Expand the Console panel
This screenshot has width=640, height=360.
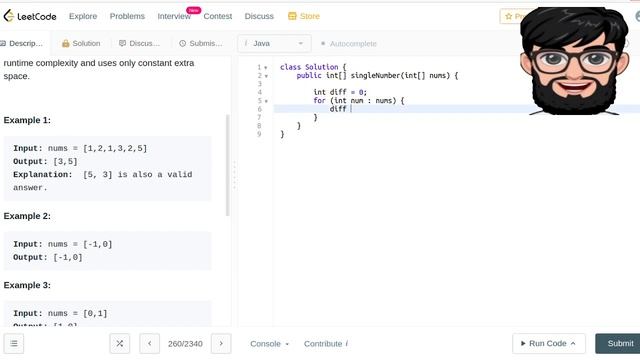click(269, 344)
